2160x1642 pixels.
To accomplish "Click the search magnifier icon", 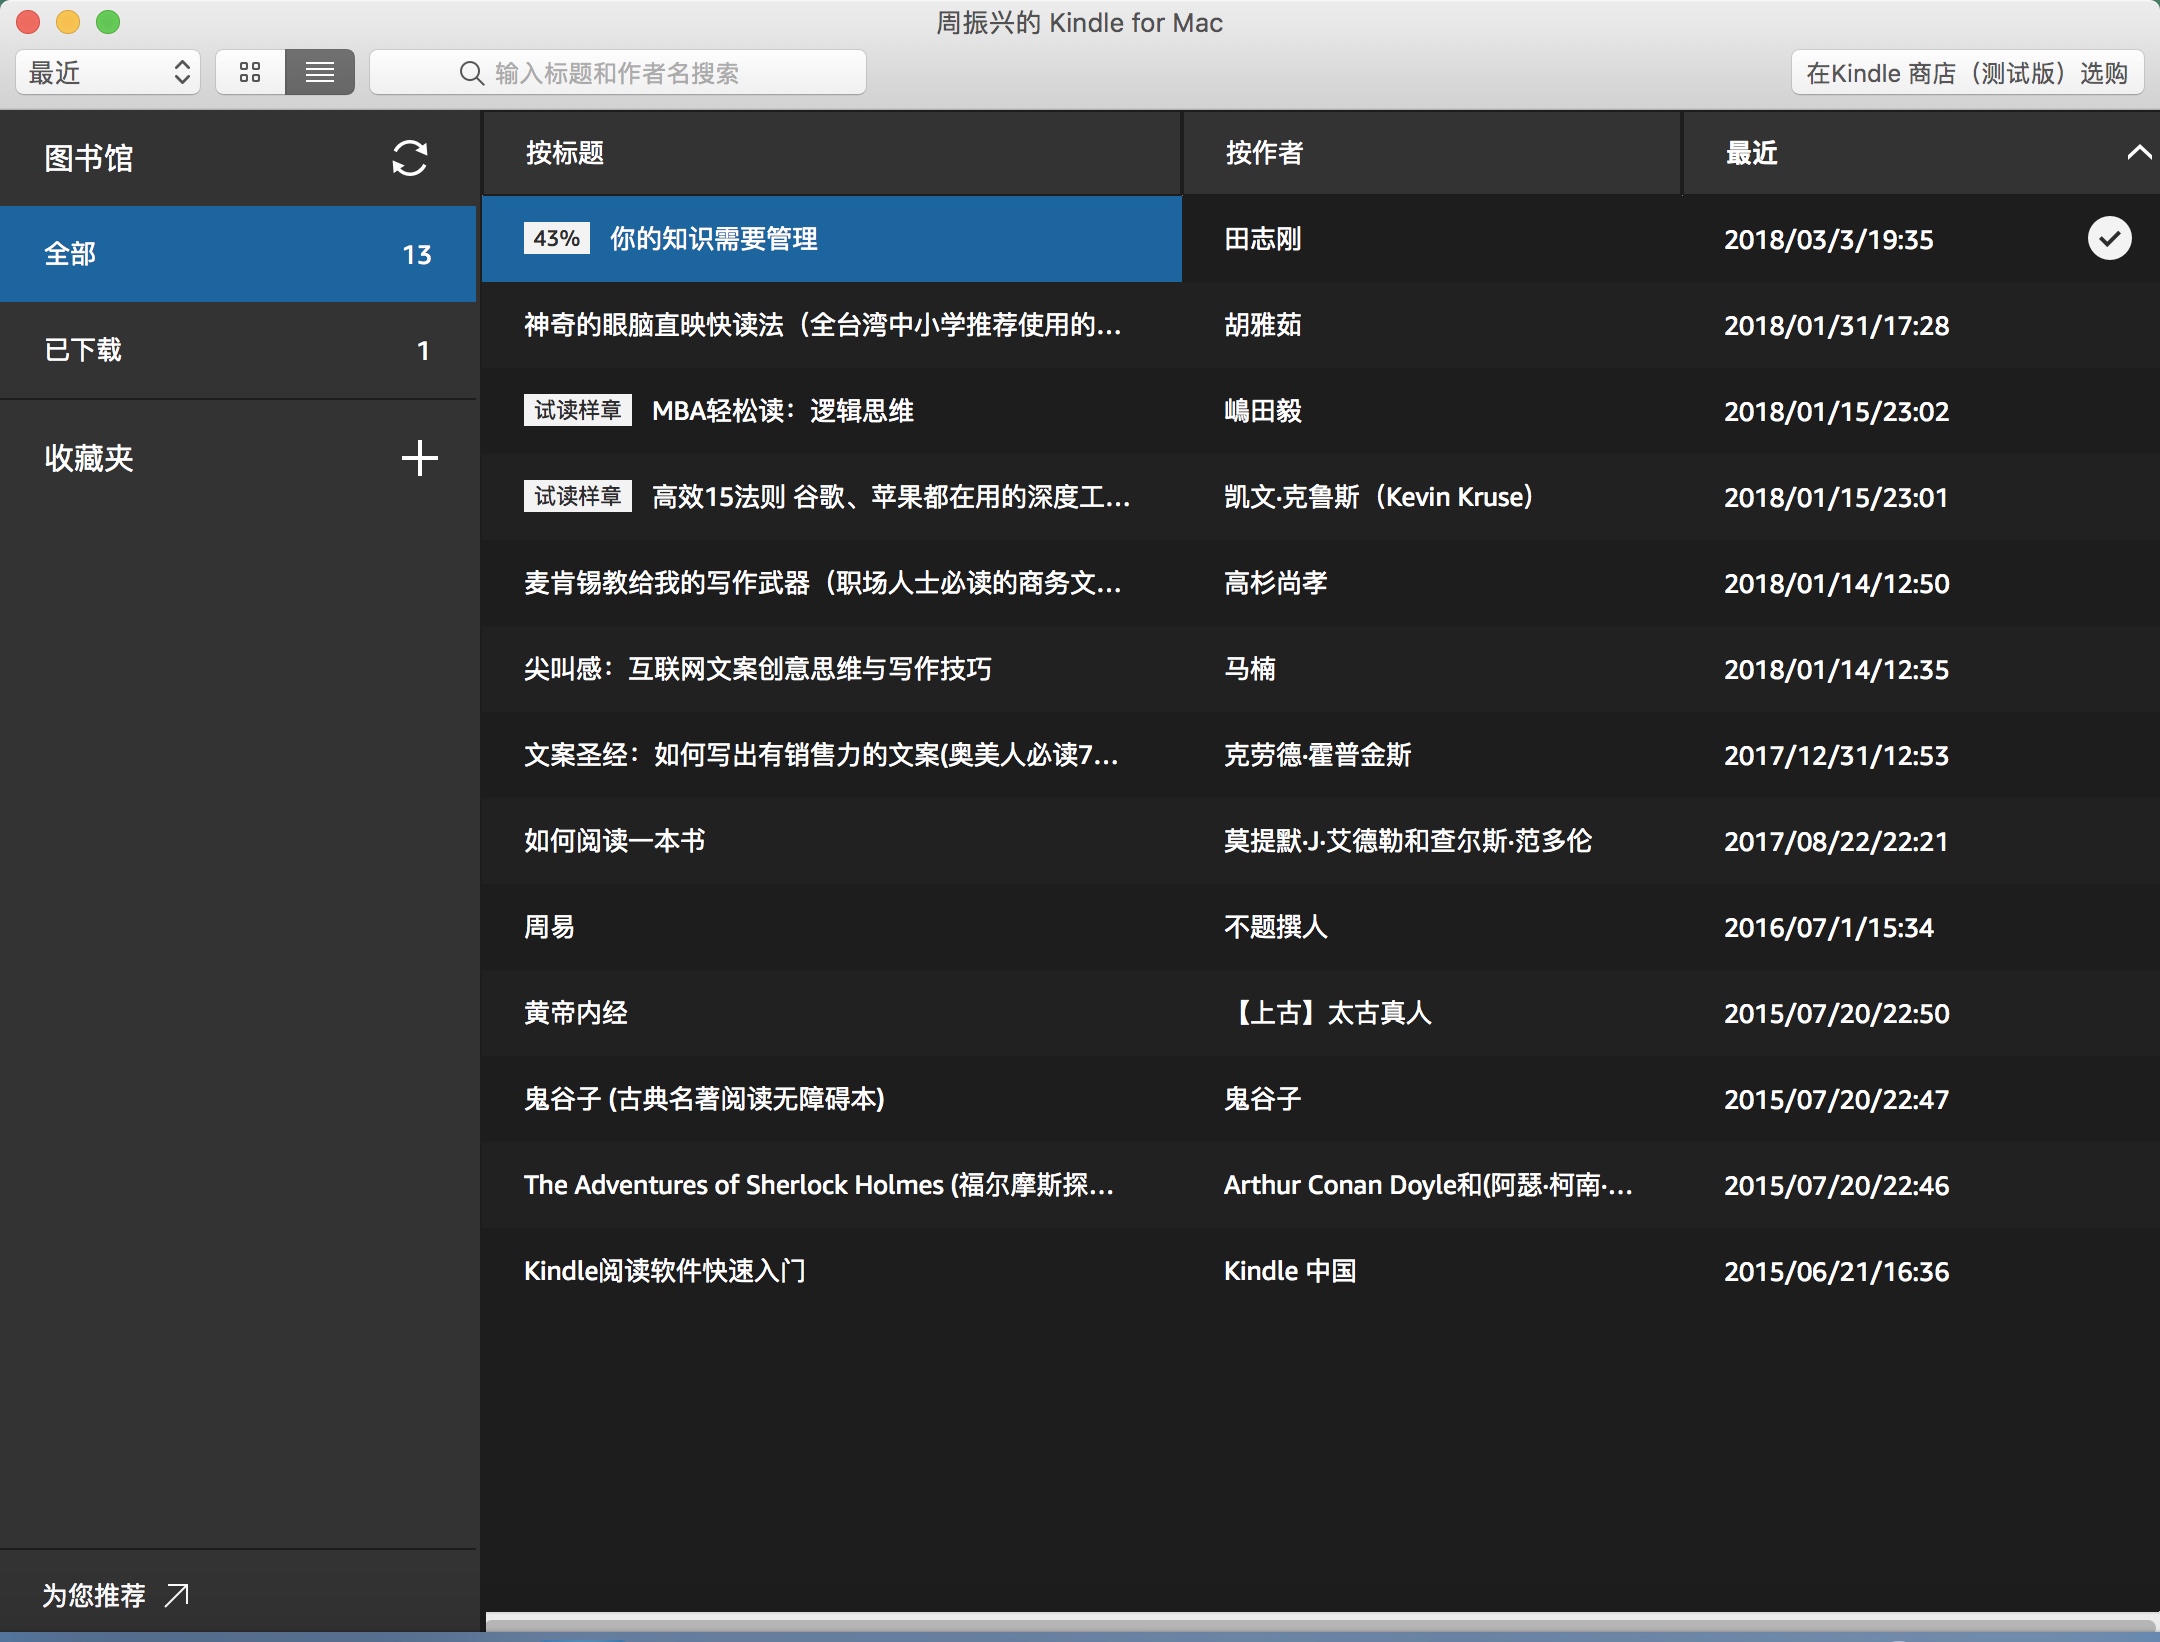I will click(472, 73).
